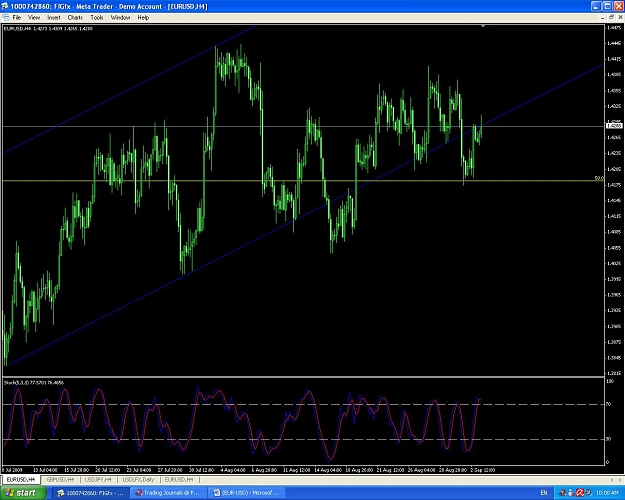Viewport: 625px width, 500px height.
Task: Click the 30 level label in Stochastic pane
Action: coord(608,439)
